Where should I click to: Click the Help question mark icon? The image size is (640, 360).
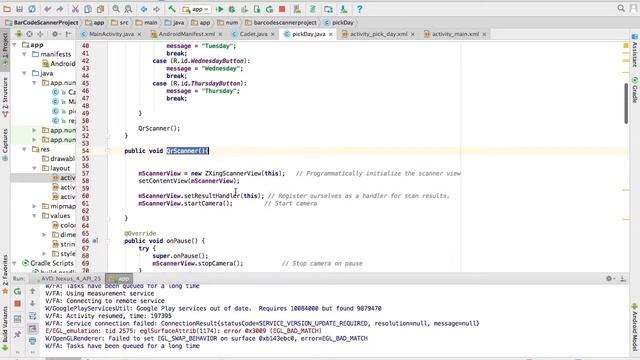coord(360,9)
